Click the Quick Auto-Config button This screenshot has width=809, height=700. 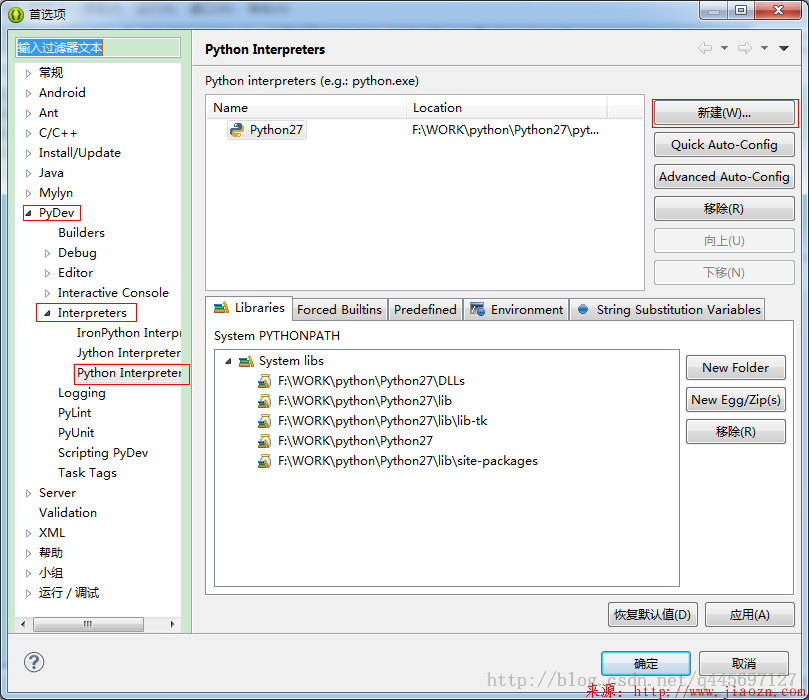click(x=723, y=144)
